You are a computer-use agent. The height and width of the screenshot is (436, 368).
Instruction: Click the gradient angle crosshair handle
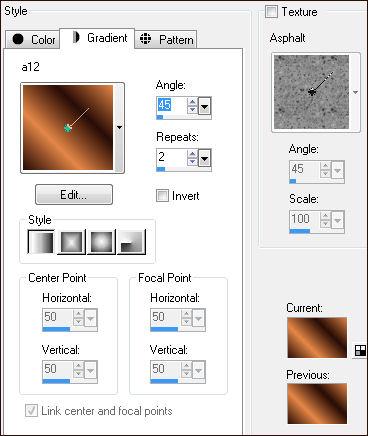[68, 128]
